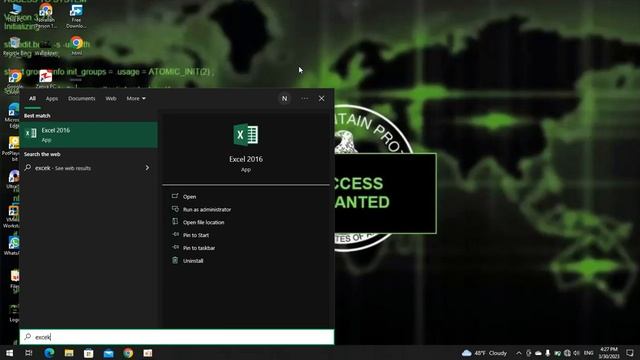Screen dimensions: 640x360
Task: Open the notification center icon
Action: pos(631,353)
